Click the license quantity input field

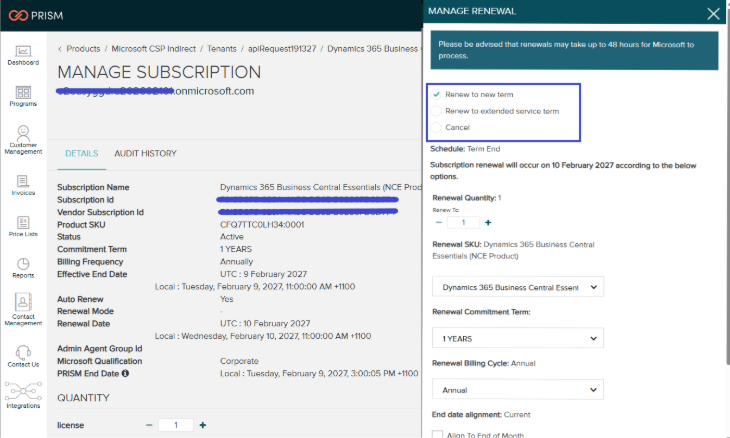(176, 425)
